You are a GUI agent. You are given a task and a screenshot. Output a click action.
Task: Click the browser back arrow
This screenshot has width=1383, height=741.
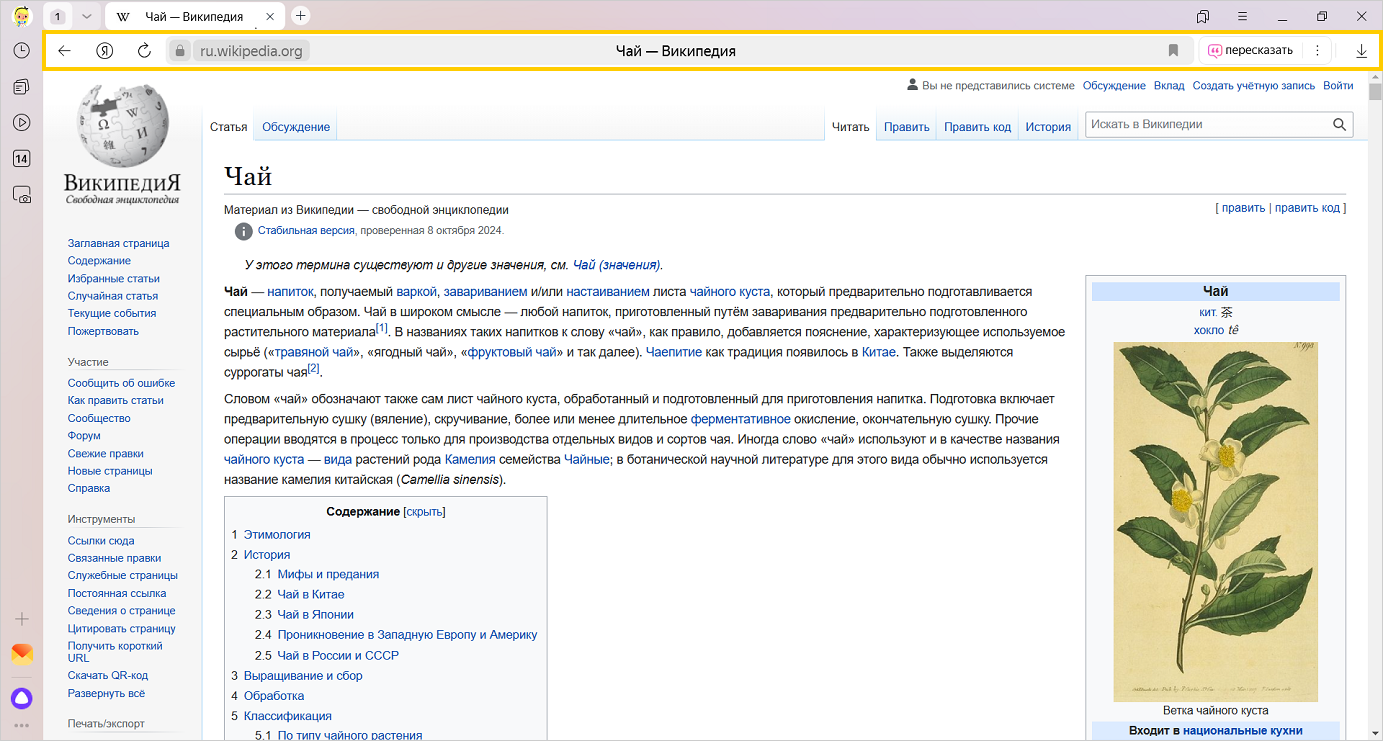pyautogui.click(x=64, y=50)
